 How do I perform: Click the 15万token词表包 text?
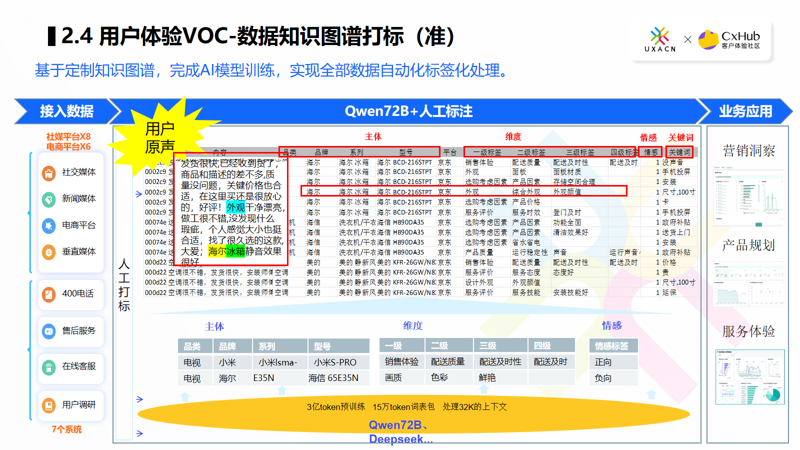click(404, 407)
